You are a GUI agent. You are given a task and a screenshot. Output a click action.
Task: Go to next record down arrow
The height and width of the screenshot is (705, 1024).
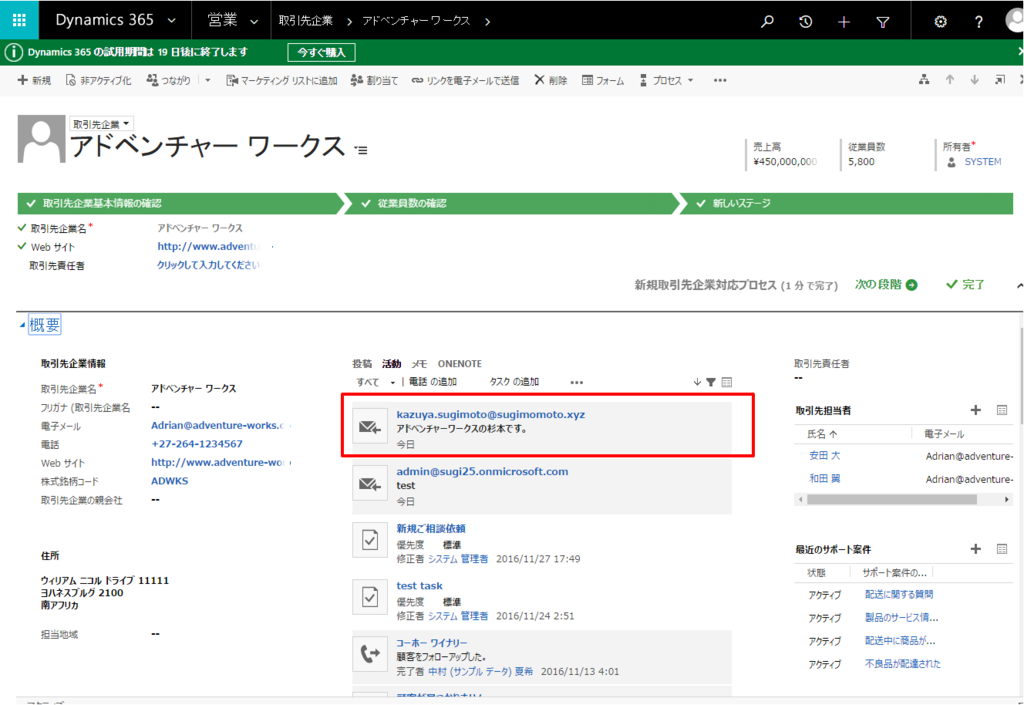(974, 80)
